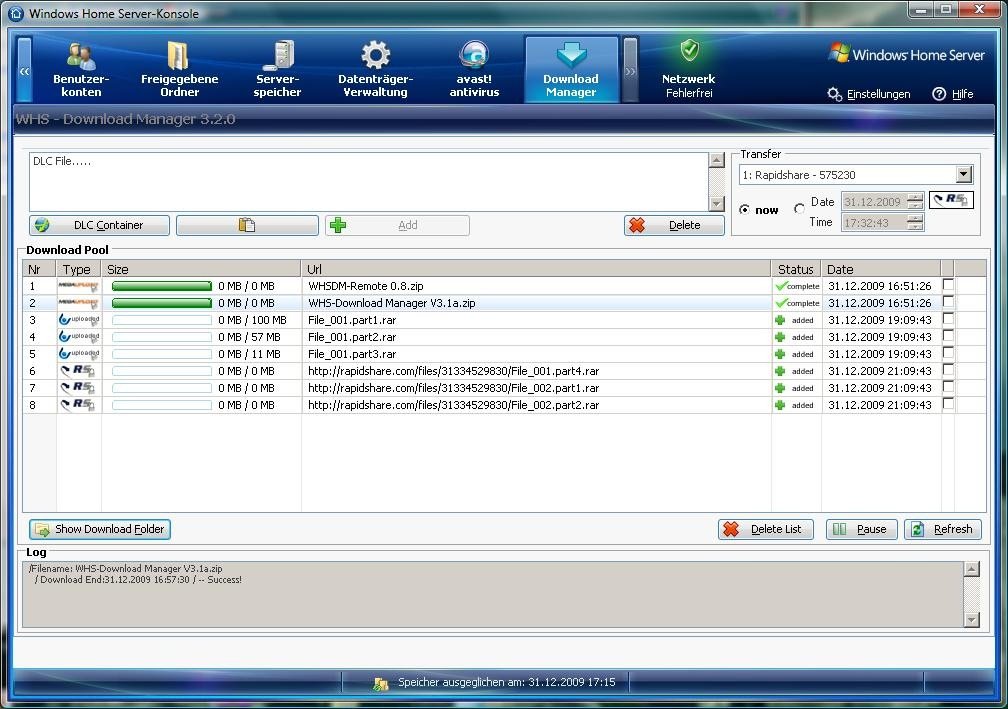Enable the checkbox for File_002.part1.rar
The height and width of the screenshot is (709, 1008).
pyautogui.click(x=948, y=387)
